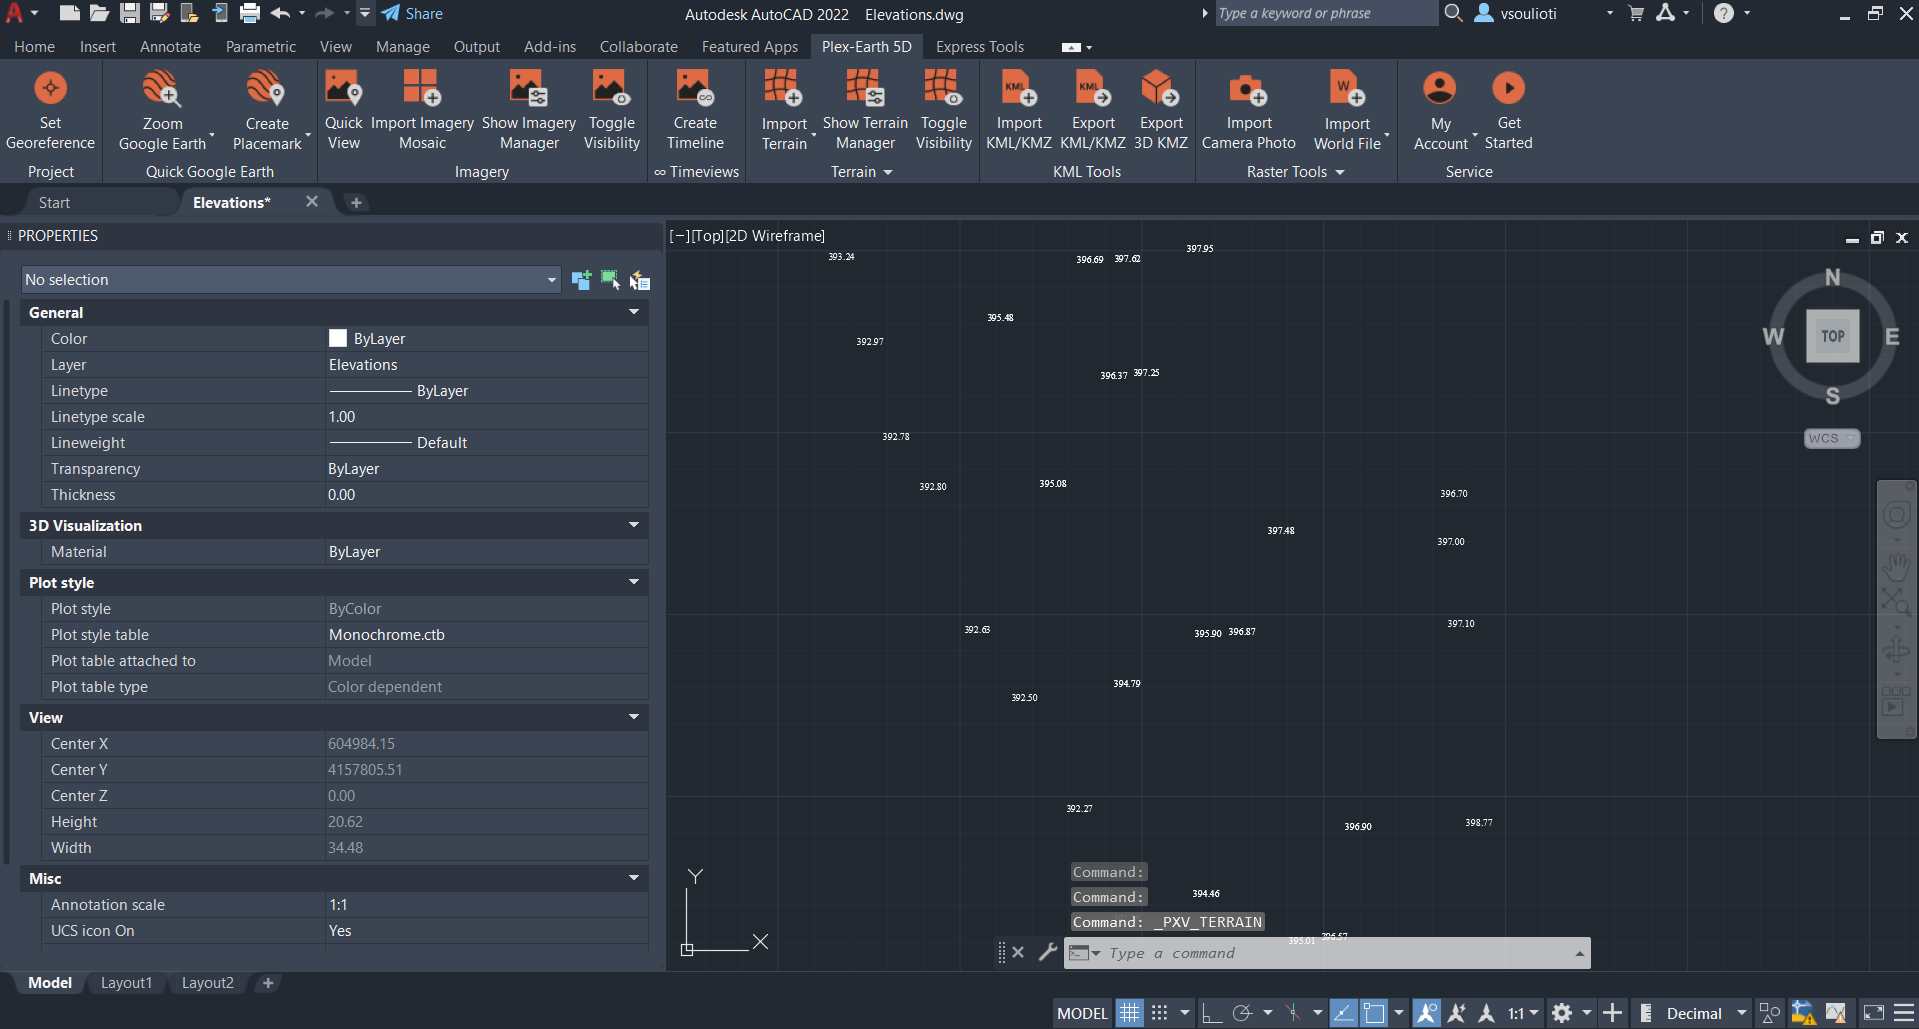1919x1029 pixels.
Task: Open the Featured Apps ribbon tab
Action: coord(749,47)
